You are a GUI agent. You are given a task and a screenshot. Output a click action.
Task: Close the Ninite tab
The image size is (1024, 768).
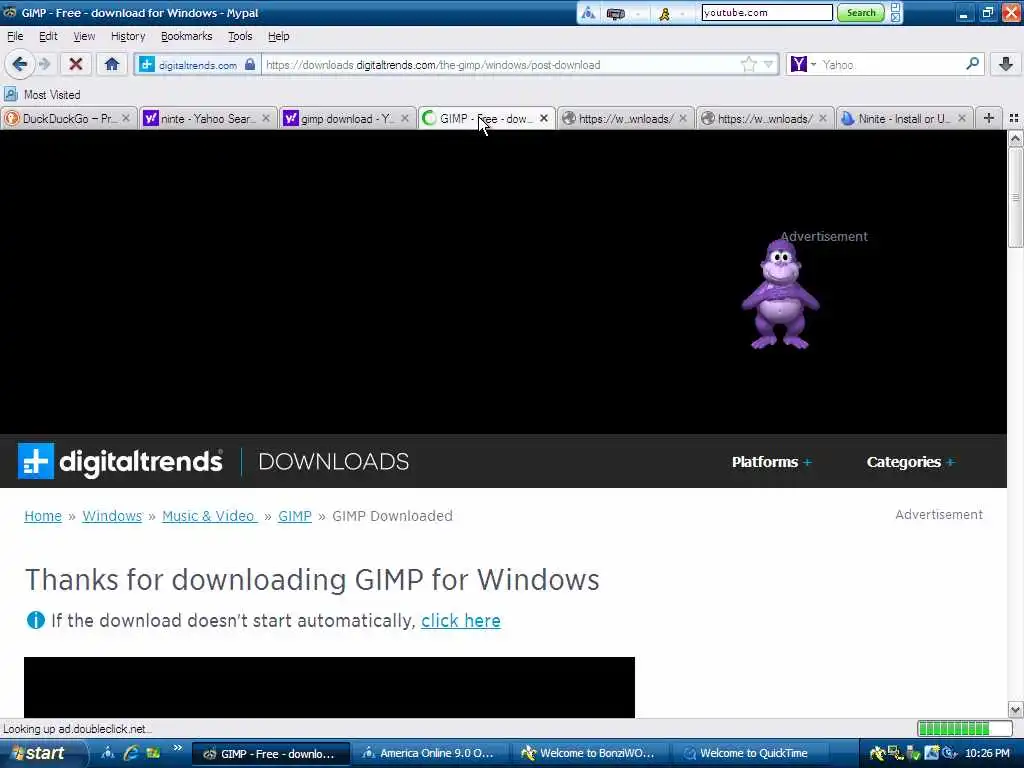click(x=962, y=118)
